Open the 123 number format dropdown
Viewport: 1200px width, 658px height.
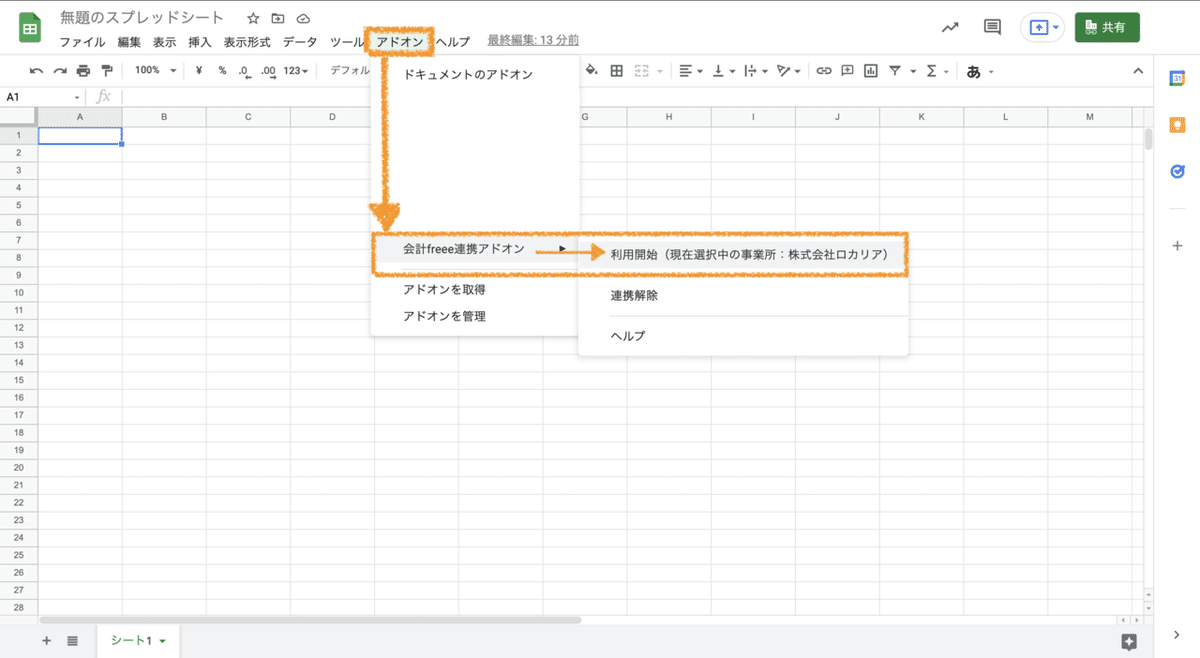pos(297,71)
